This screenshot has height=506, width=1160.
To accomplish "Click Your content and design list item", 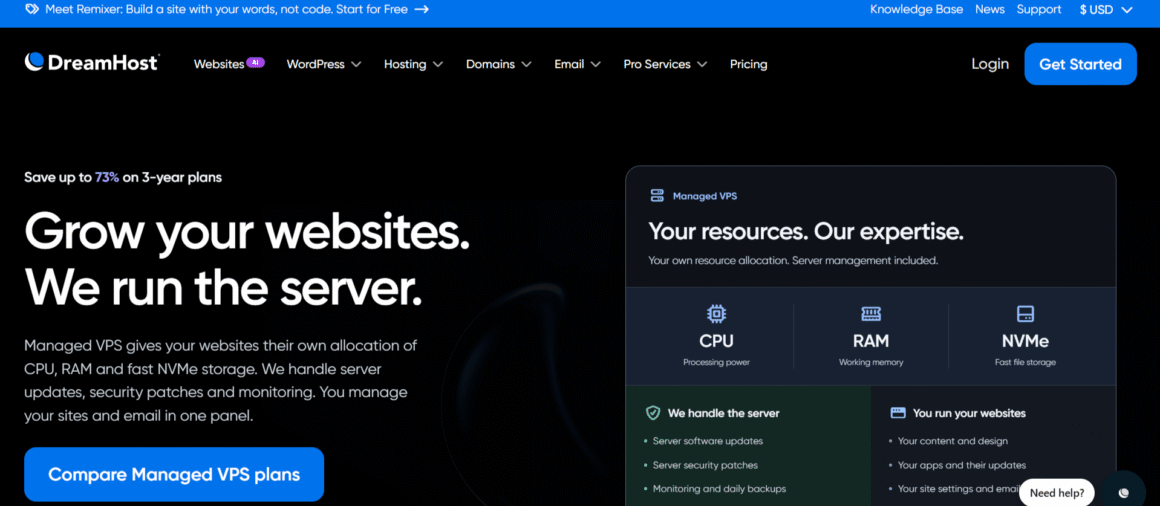I will (953, 441).
